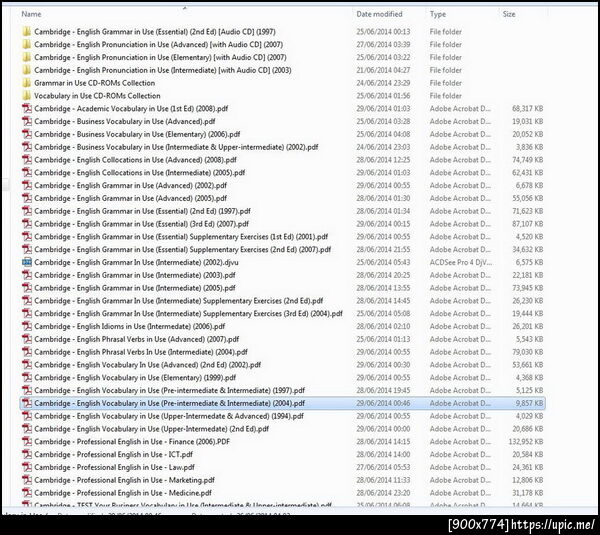Select Vocabulary (Pre-intermediate & Intermediate) (1997).pdf

170,390
